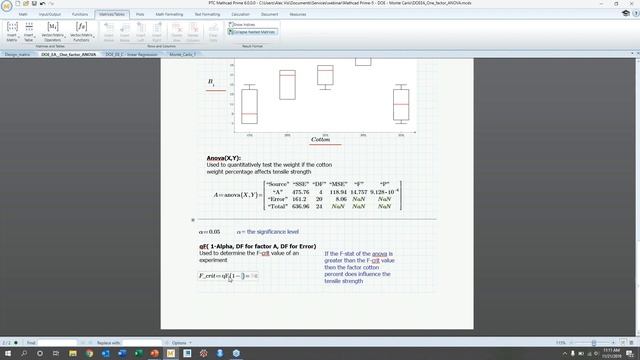Open Vector/Matrix Operators gallery
Viewport: 640px width, 360px height.
click(53, 32)
